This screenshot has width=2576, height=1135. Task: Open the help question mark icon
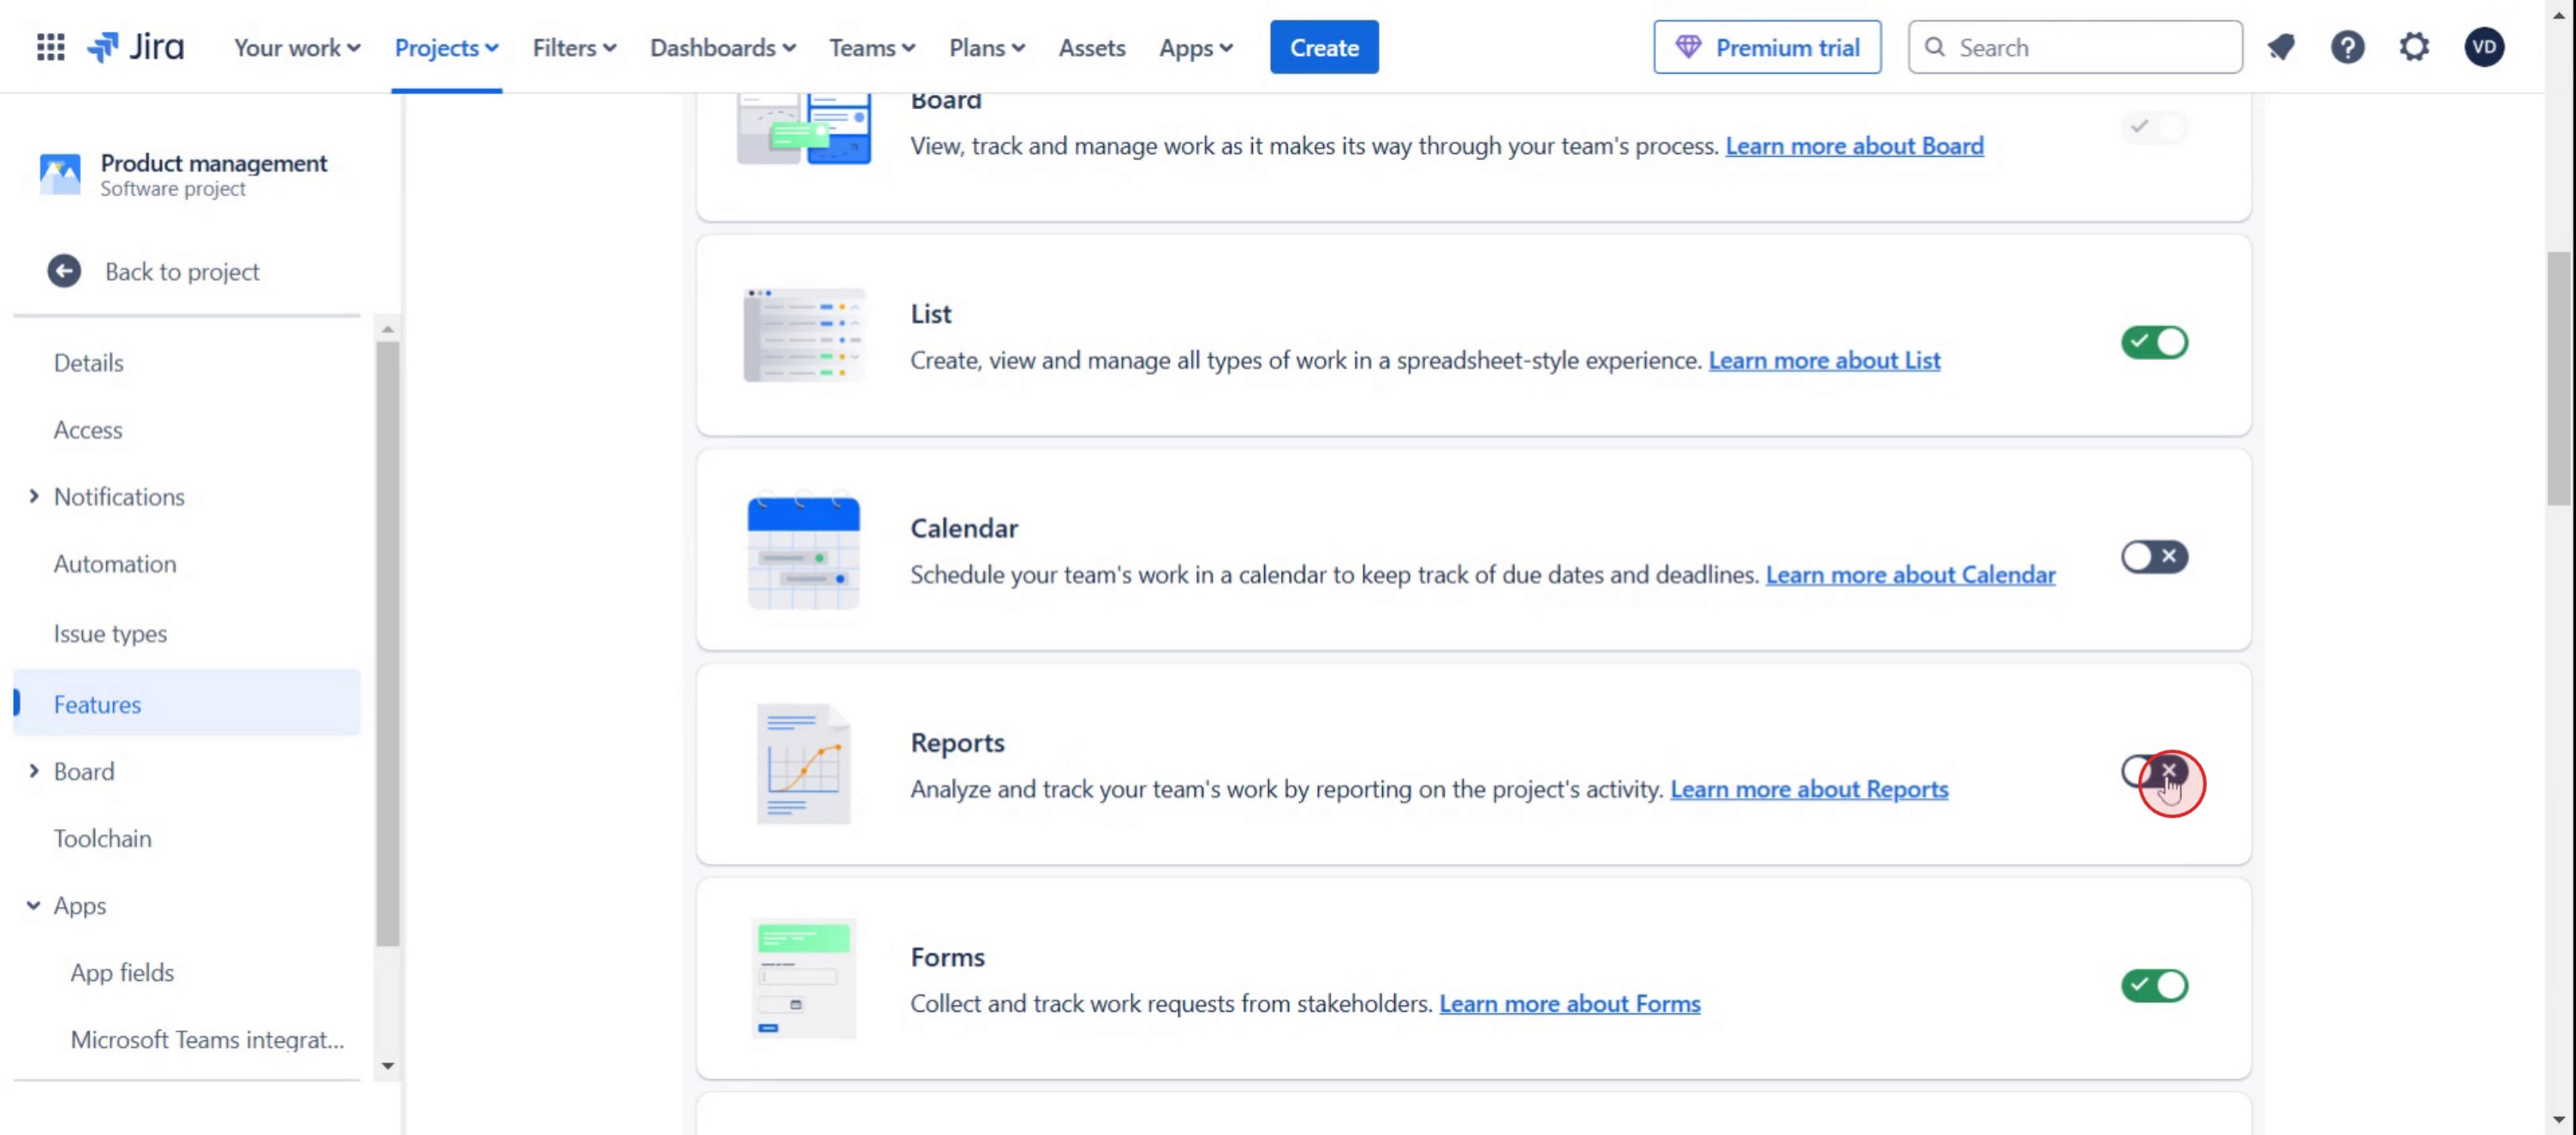(2347, 47)
